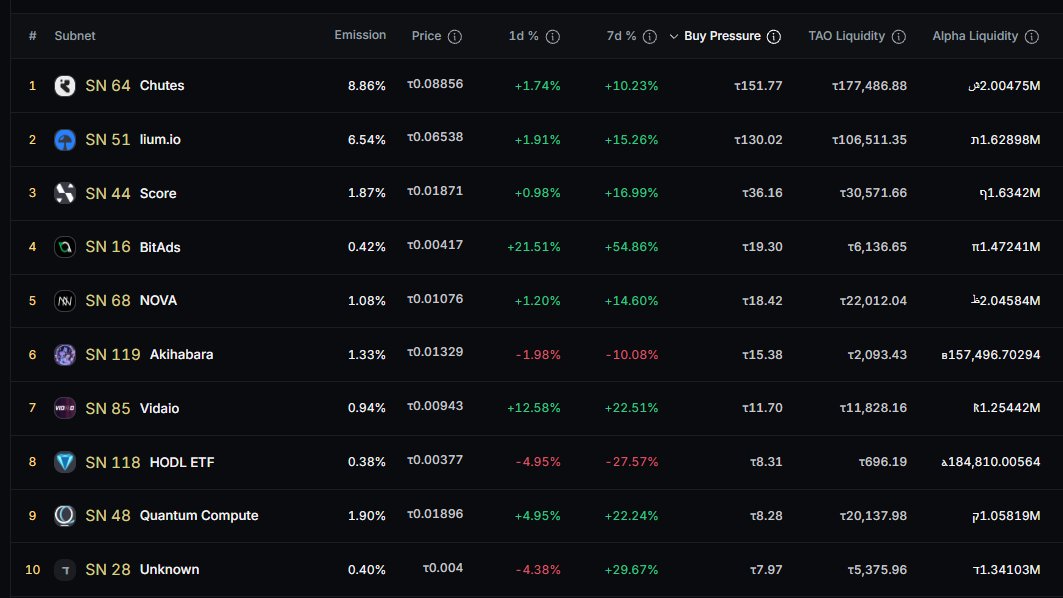The width and height of the screenshot is (1063, 598).
Task: Click the Chutes subnet logo icon
Action: [x=64, y=86]
